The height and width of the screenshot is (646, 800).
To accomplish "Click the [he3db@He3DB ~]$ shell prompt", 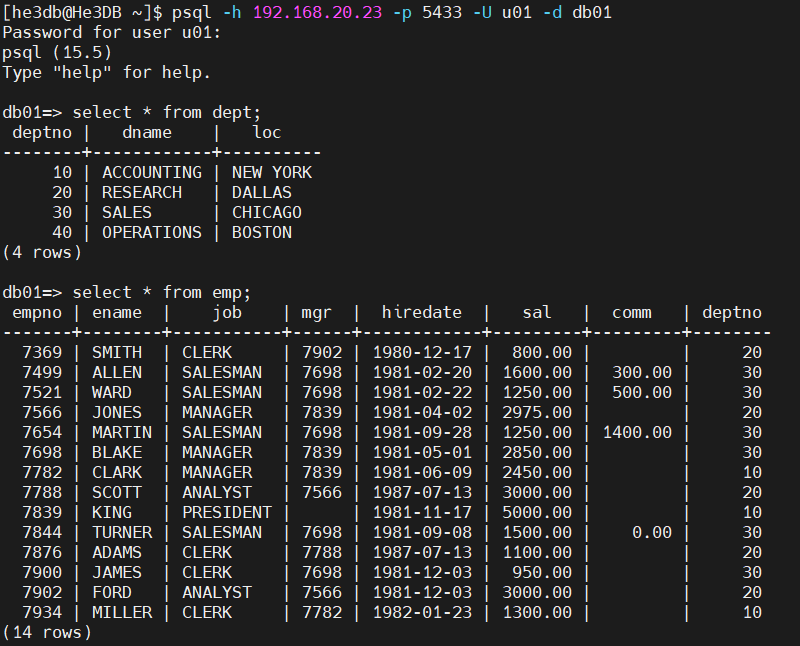I will pos(82,12).
